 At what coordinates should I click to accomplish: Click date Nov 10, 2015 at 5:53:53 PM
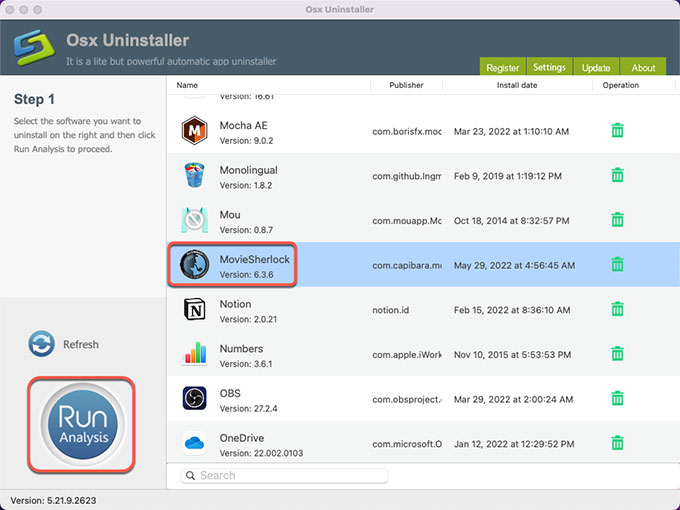[512, 355]
